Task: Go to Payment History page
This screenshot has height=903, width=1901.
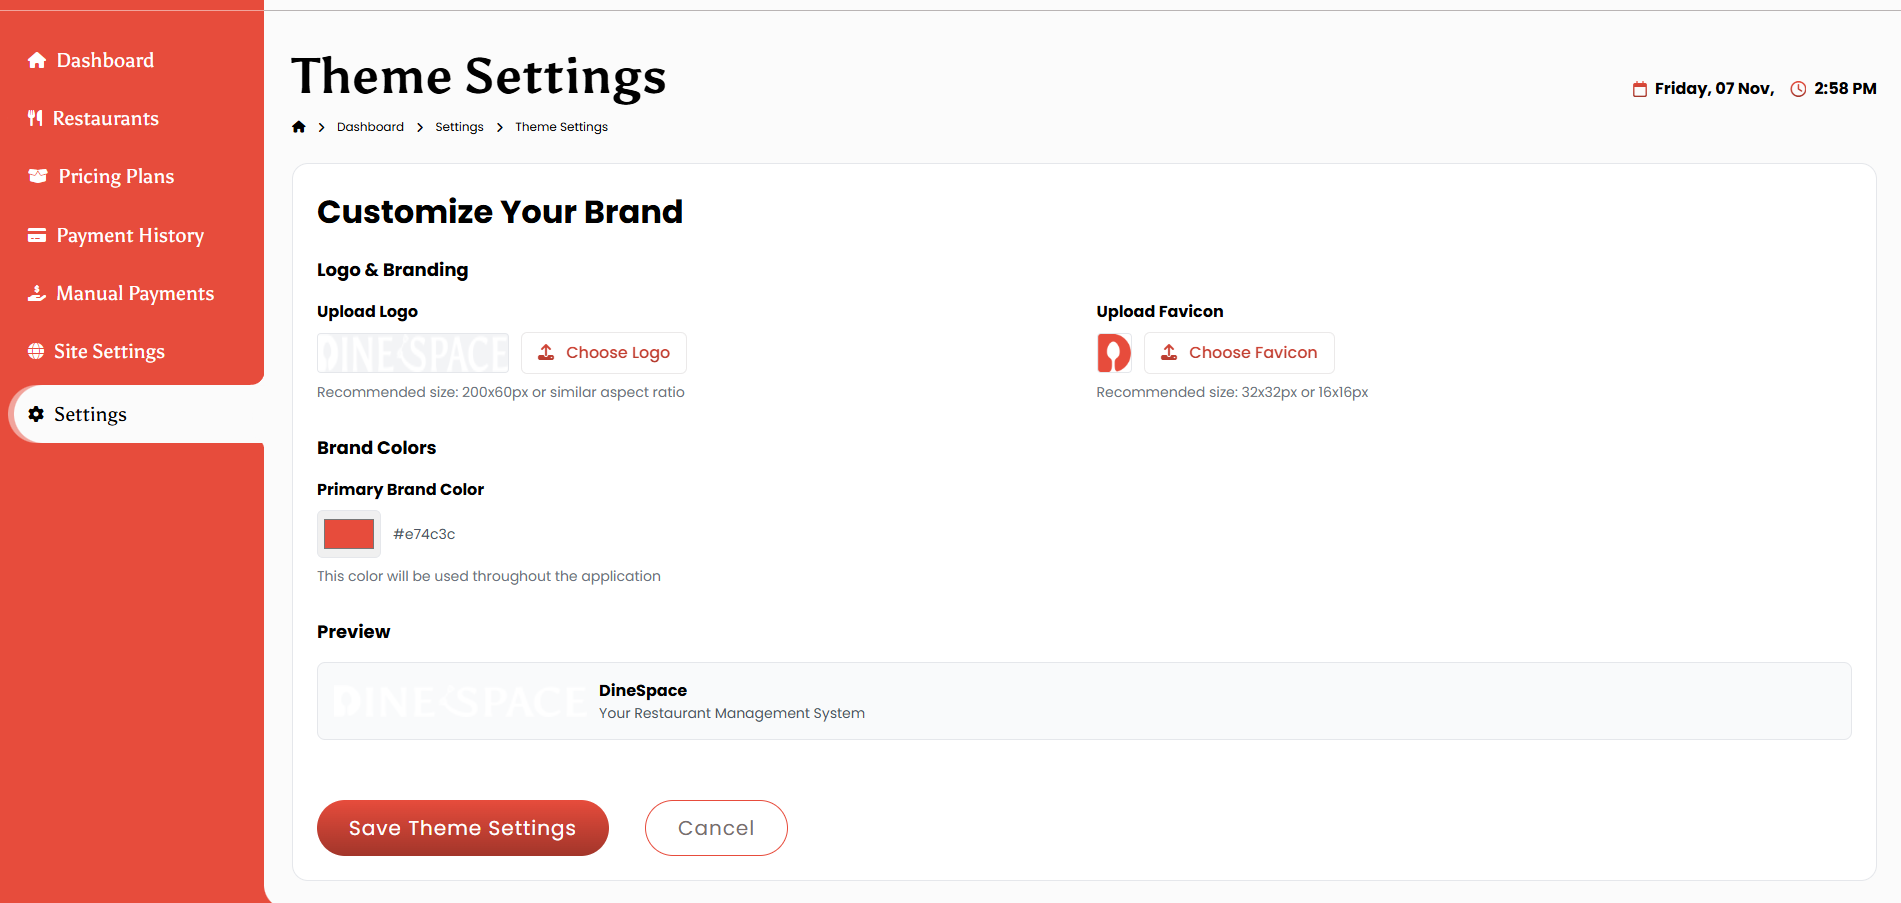Action: tap(132, 235)
